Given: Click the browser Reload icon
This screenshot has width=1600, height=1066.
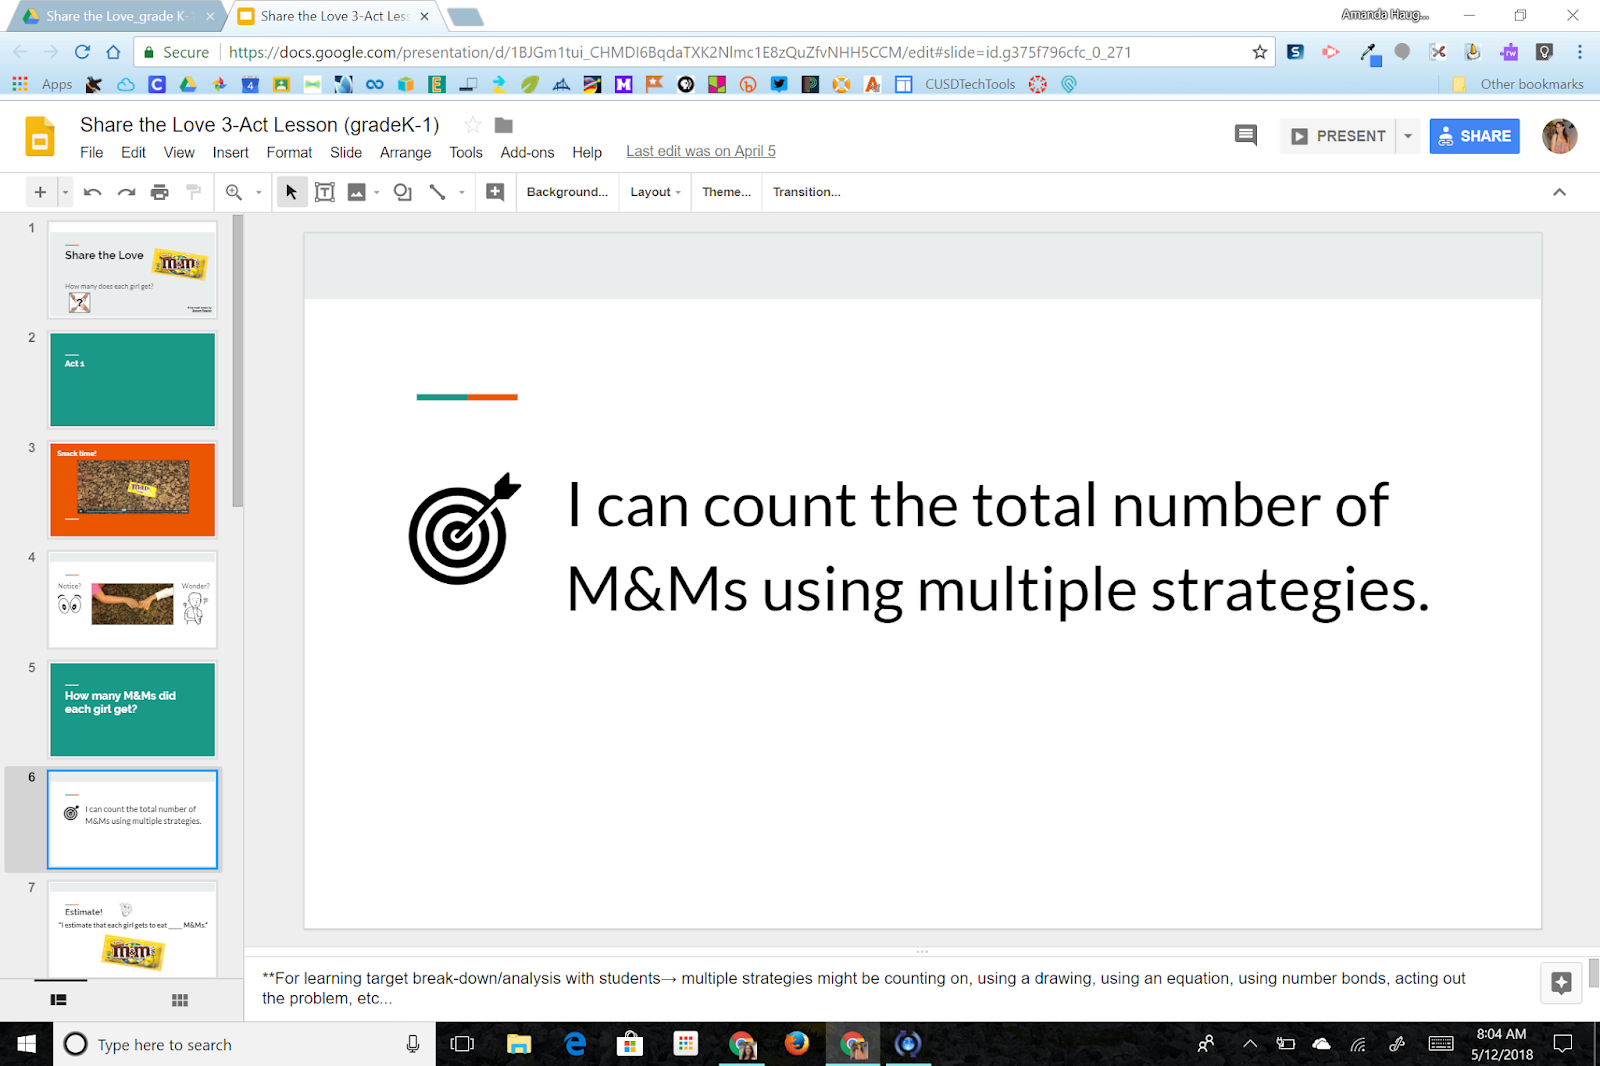Looking at the screenshot, I should pyautogui.click(x=82, y=52).
